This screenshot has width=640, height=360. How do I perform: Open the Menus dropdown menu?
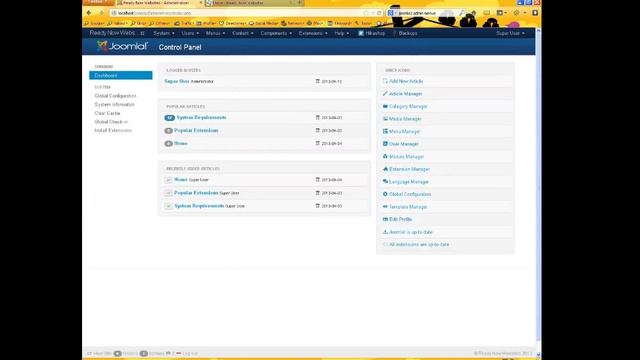point(215,33)
